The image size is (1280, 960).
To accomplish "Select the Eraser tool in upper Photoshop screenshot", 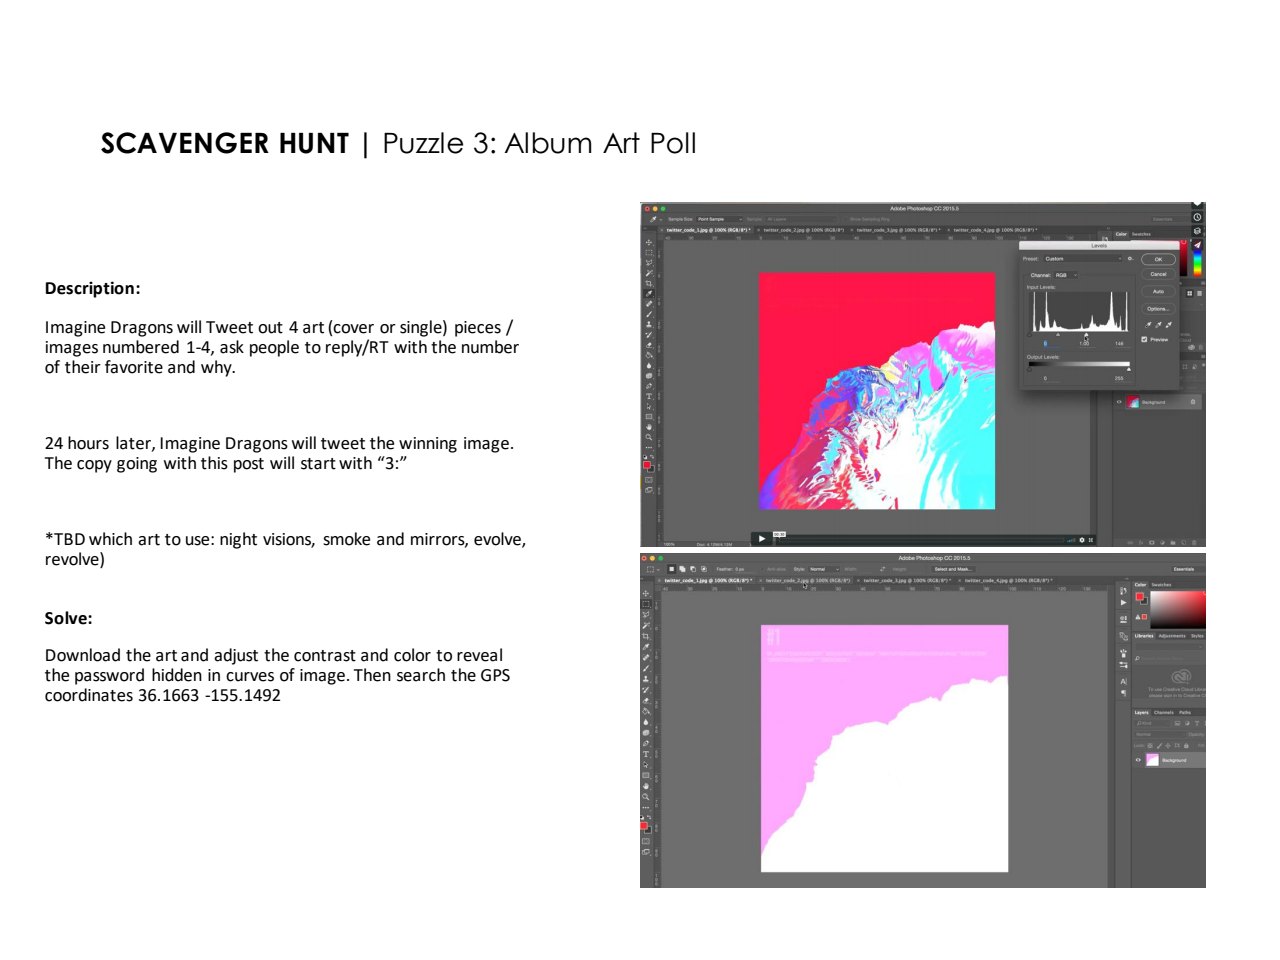I will [649, 345].
